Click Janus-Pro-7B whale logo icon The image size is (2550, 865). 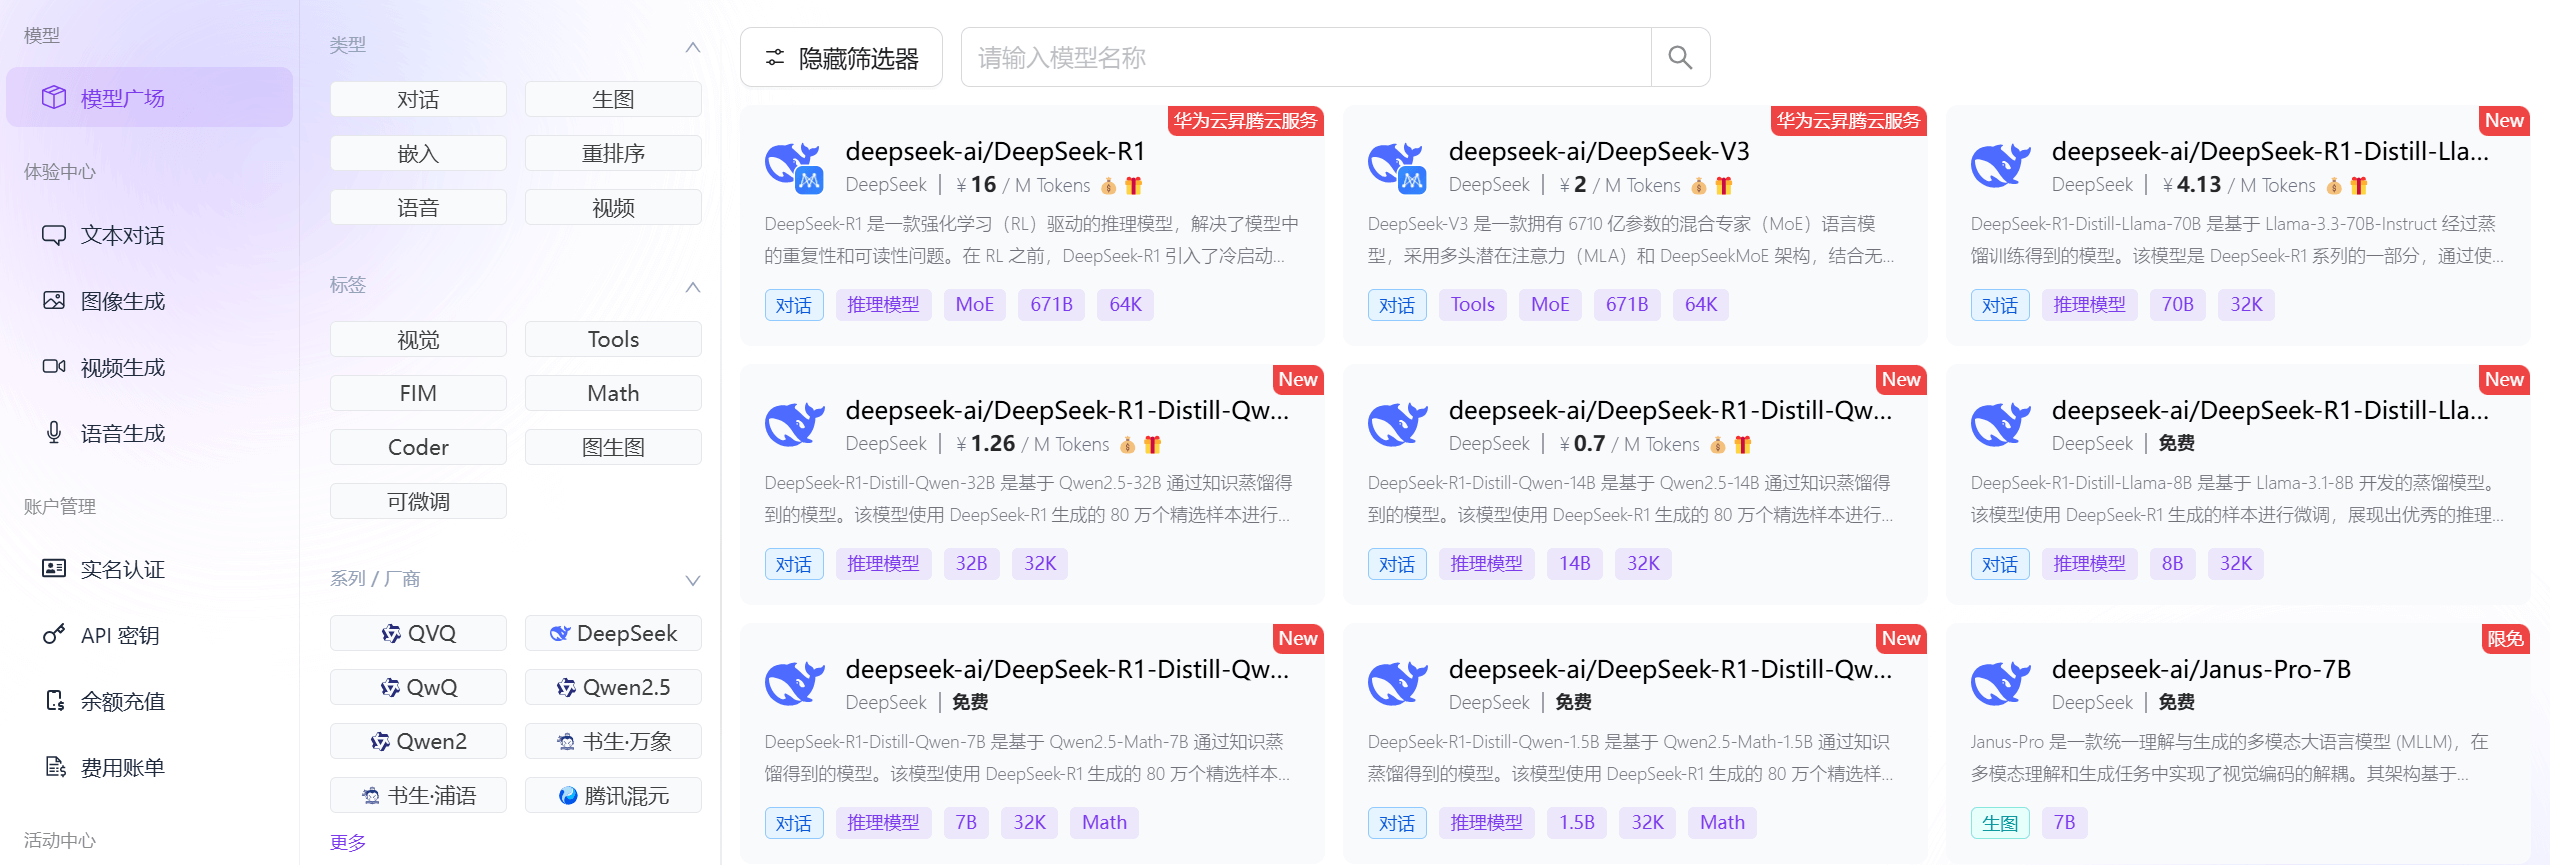point(2001,685)
